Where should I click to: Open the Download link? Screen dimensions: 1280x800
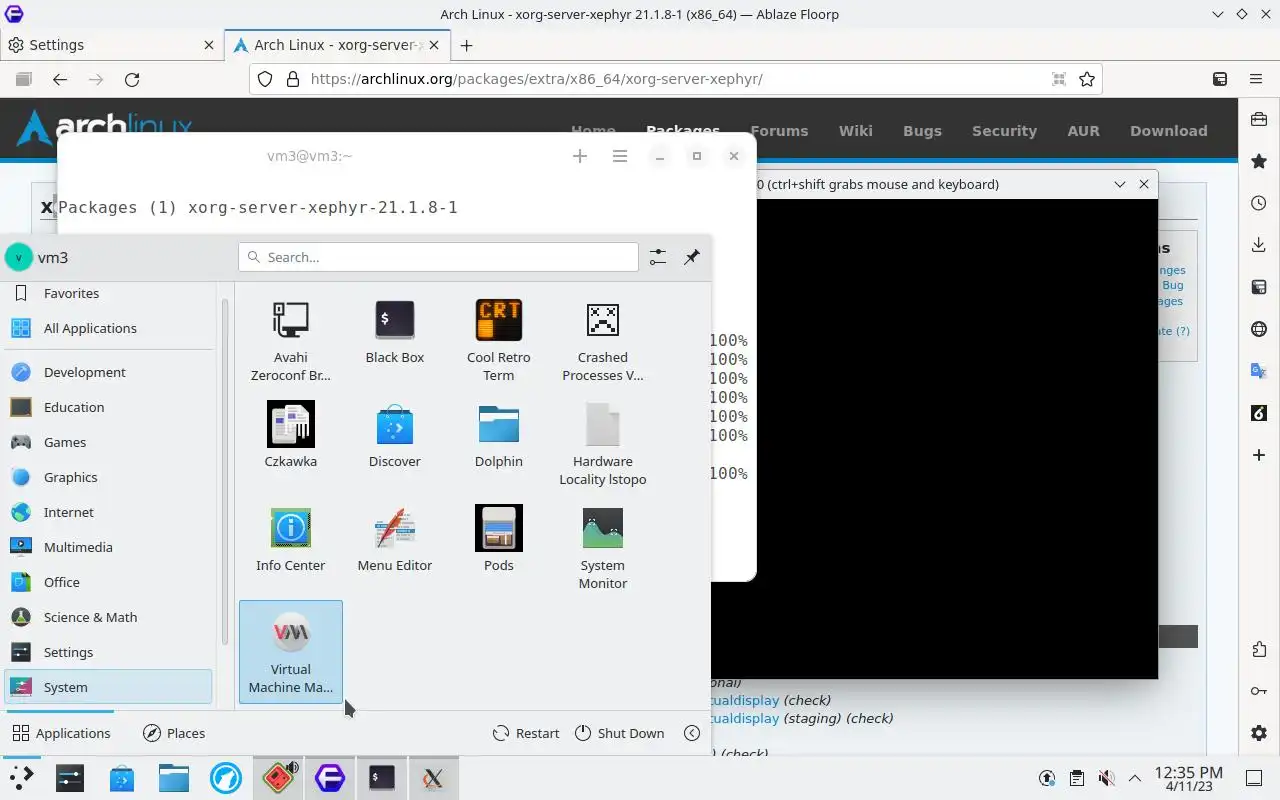click(x=1168, y=131)
